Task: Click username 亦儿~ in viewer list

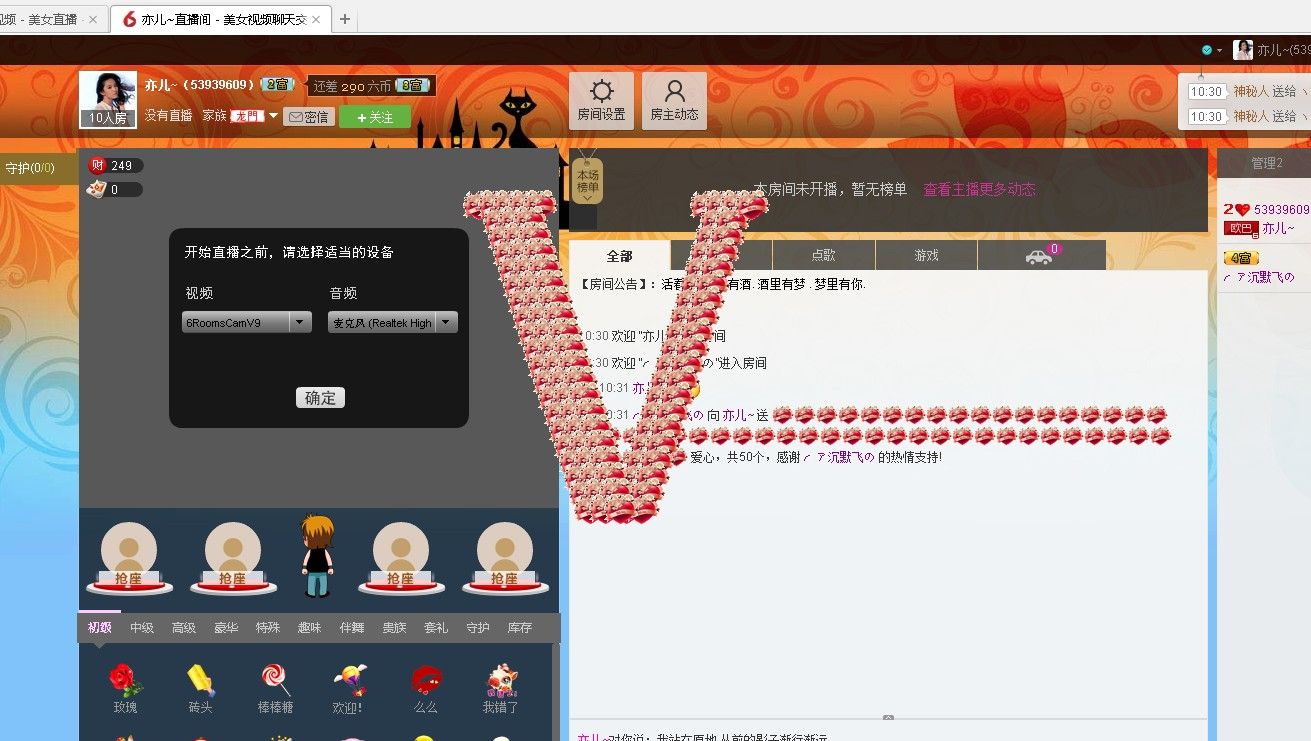Action: pyautogui.click(x=1278, y=228)
